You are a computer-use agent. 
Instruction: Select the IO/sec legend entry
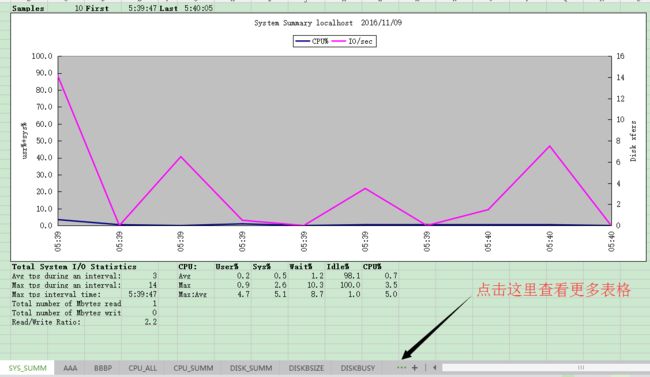352,41
